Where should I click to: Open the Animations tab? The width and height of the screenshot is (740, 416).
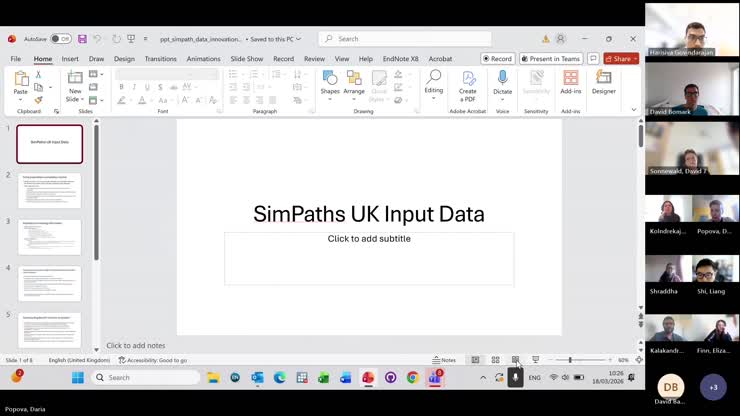(x=203, y=59)
